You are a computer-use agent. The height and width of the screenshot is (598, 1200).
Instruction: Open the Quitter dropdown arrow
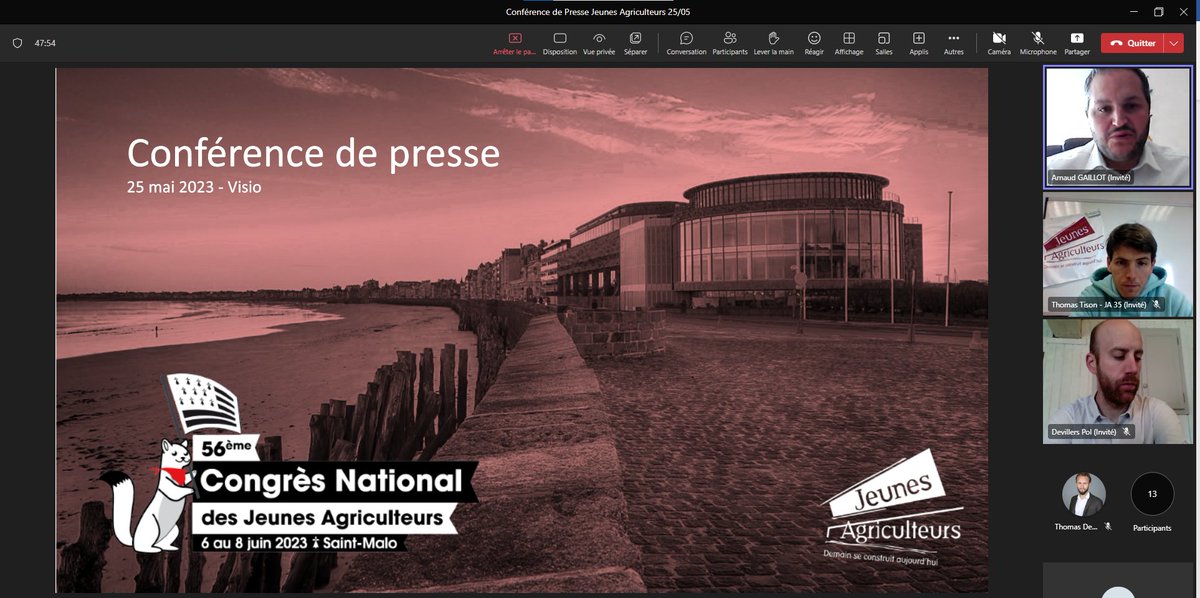coord(1171,43)
